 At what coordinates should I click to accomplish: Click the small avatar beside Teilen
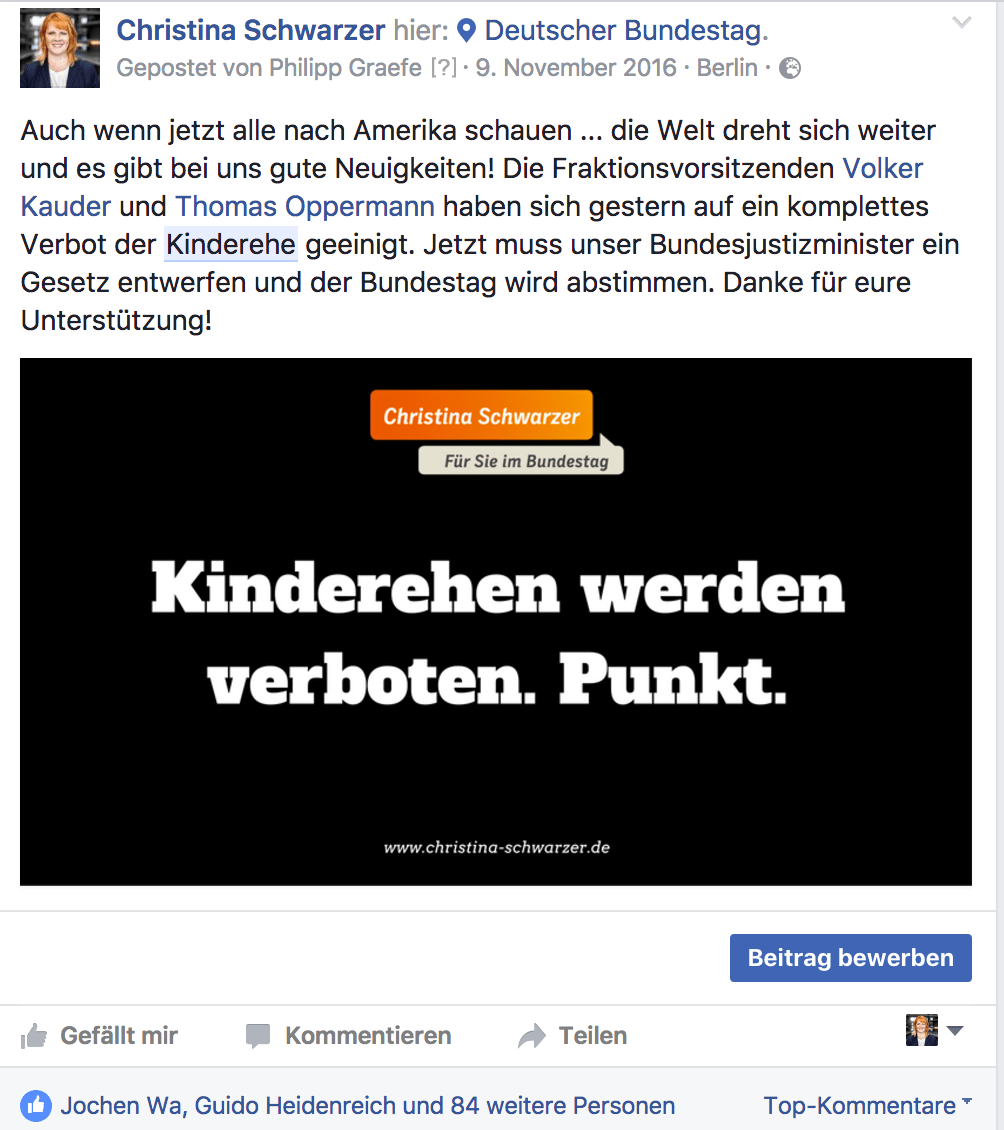pyautogui.click(x=922, y=1031)
